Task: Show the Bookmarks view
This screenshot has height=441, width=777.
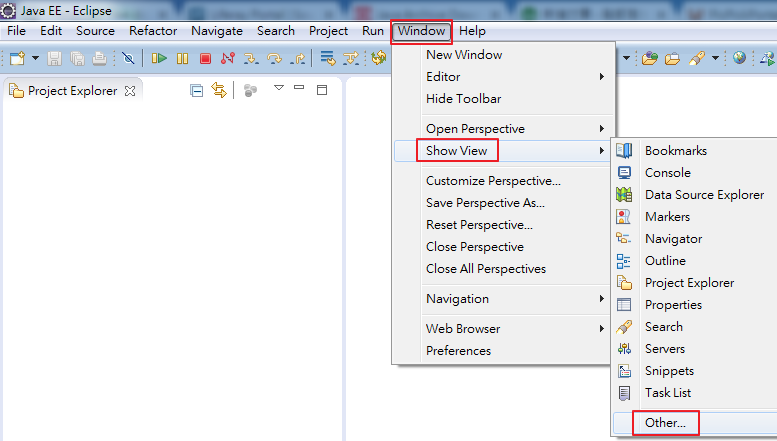Action: point(695,151)
